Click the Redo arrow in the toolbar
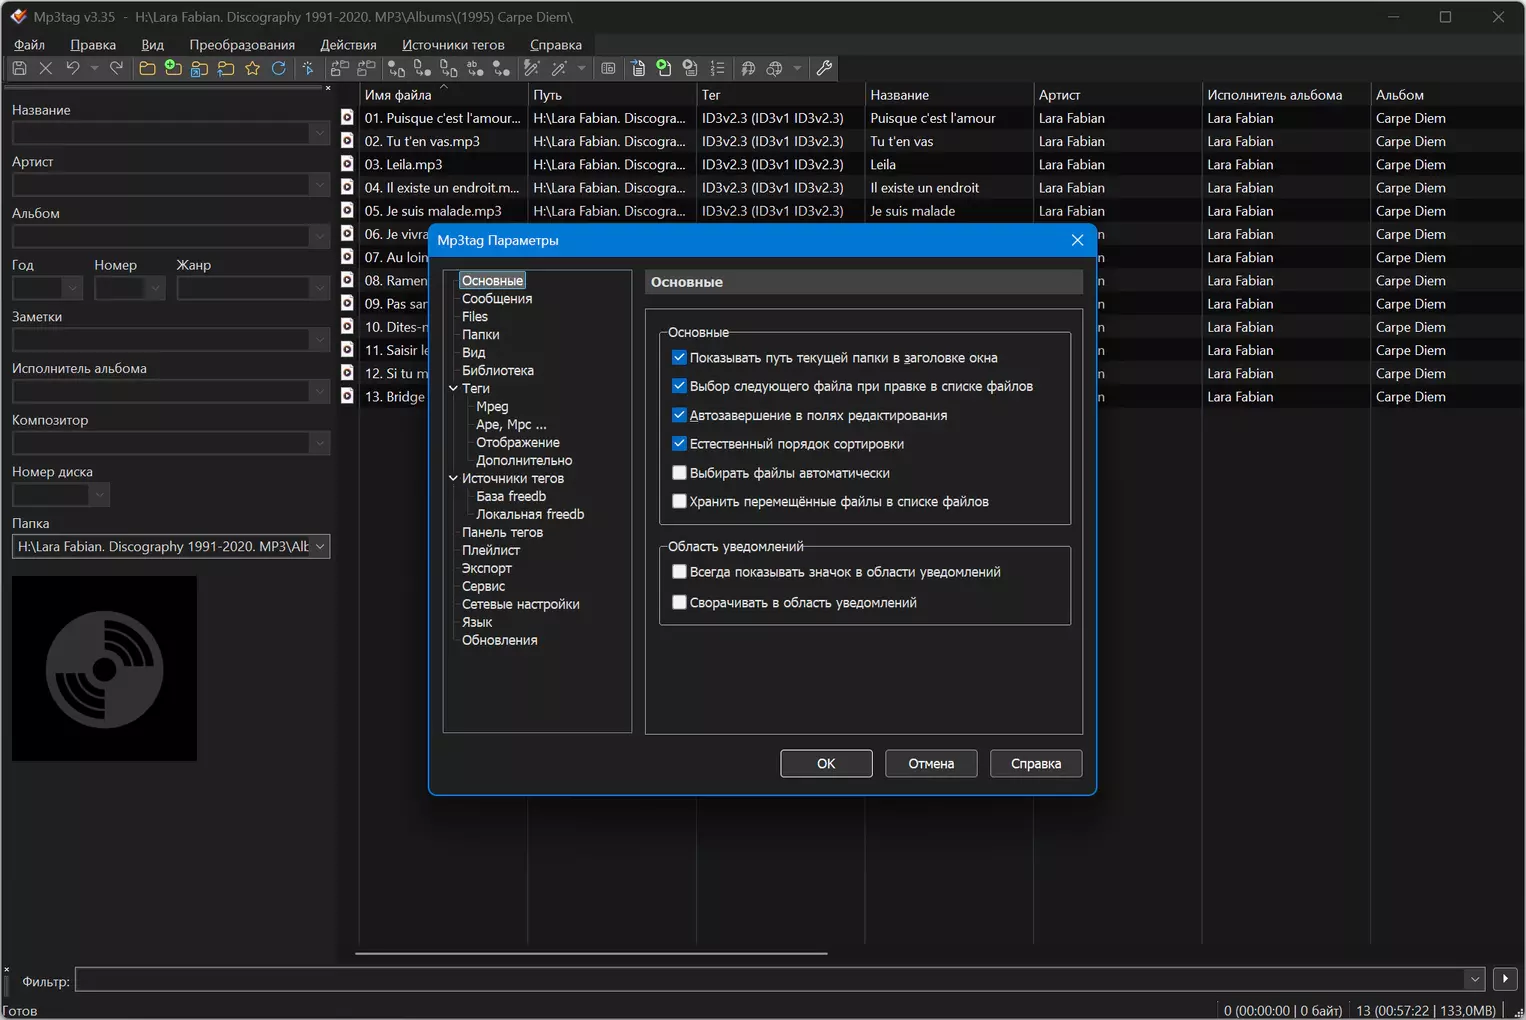 coord(116,68)
